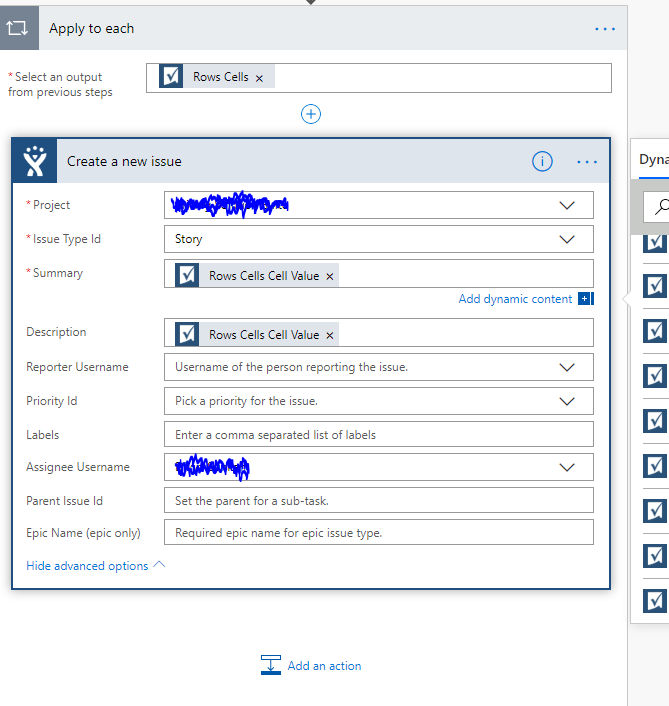Expand the Assignee Username dropdown

pos(567,467)
